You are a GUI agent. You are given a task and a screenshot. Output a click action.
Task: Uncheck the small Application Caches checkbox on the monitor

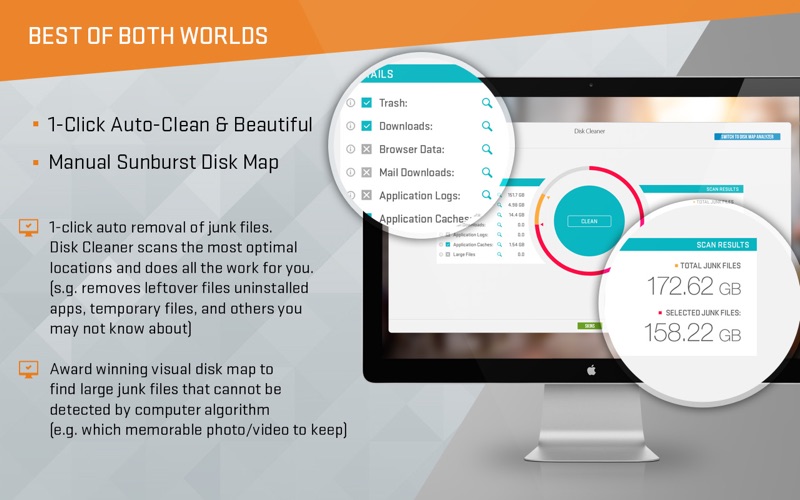[448, 244]
